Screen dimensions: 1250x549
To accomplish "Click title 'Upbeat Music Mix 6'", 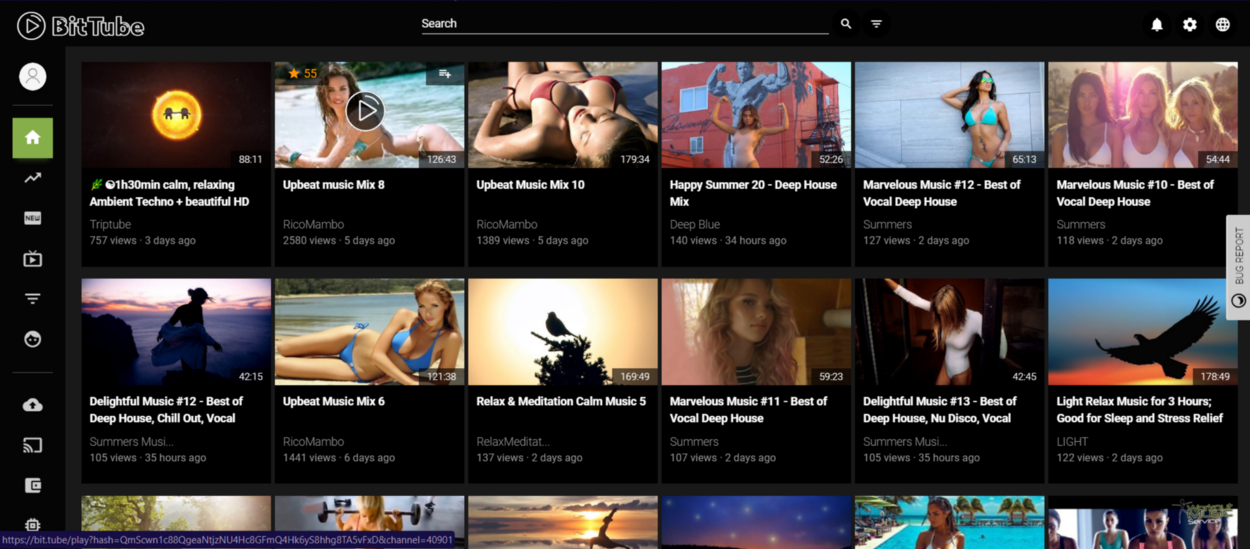I will point(334,402).
